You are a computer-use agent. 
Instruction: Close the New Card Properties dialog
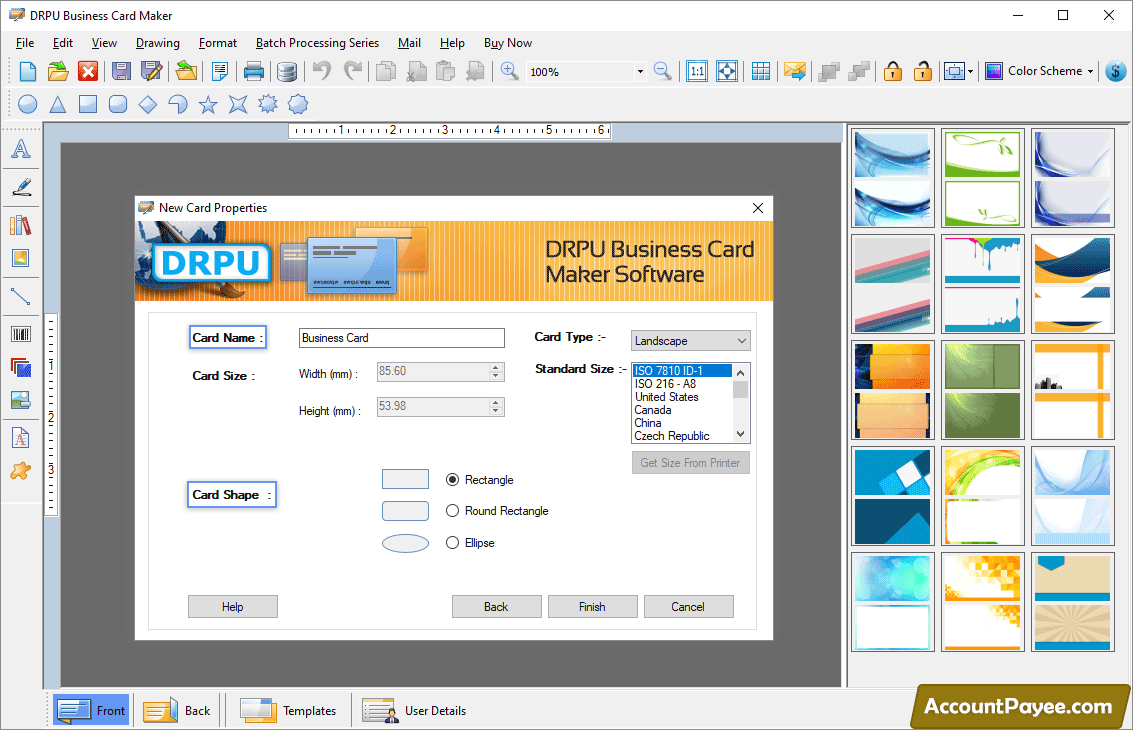click(x=758, y=207)
